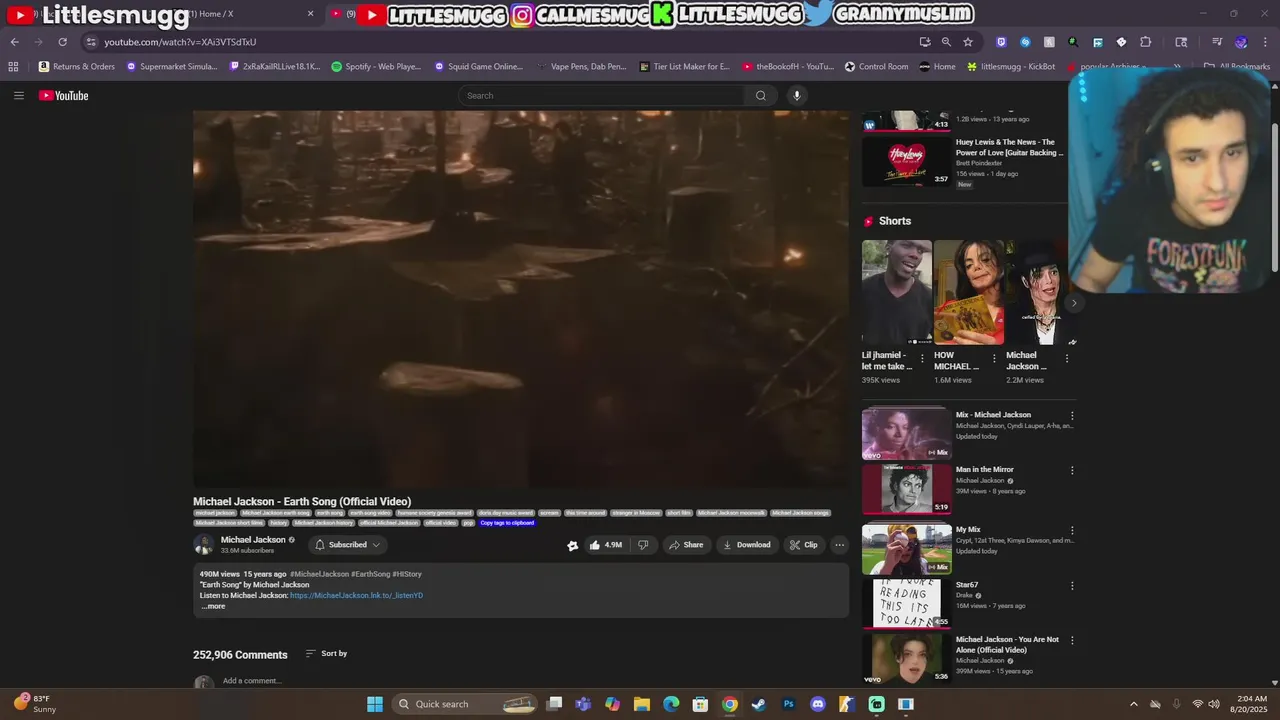
Task: Open the littlesmugg - KickBot bookmark
Action: pyautogui.click(x=1011, y=67)
